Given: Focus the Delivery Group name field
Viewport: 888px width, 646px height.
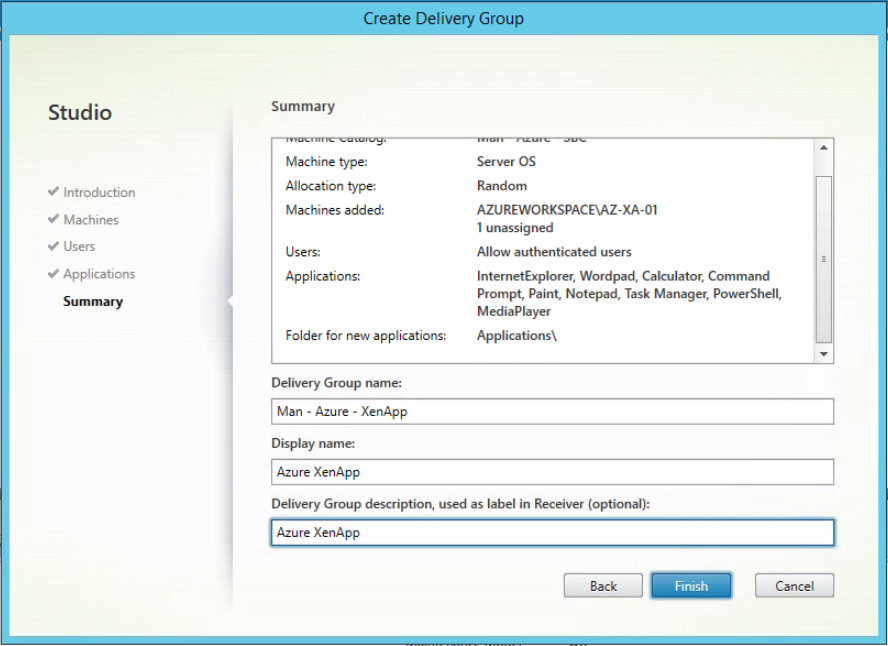Looking at the screenshot, I should click(x=552, y=411).
